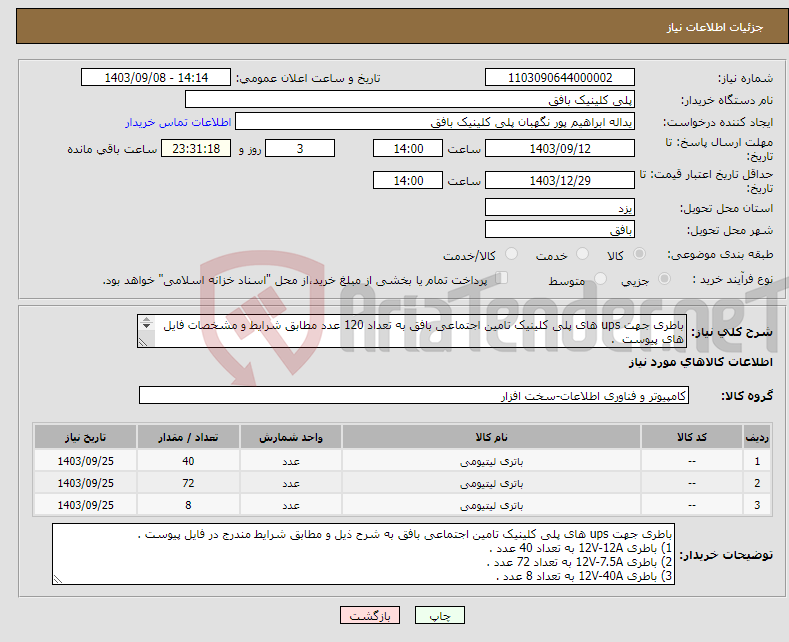Click the واحد شمارش column header
The height and width of the screenshot is (642, 789).
pos(291,437)
